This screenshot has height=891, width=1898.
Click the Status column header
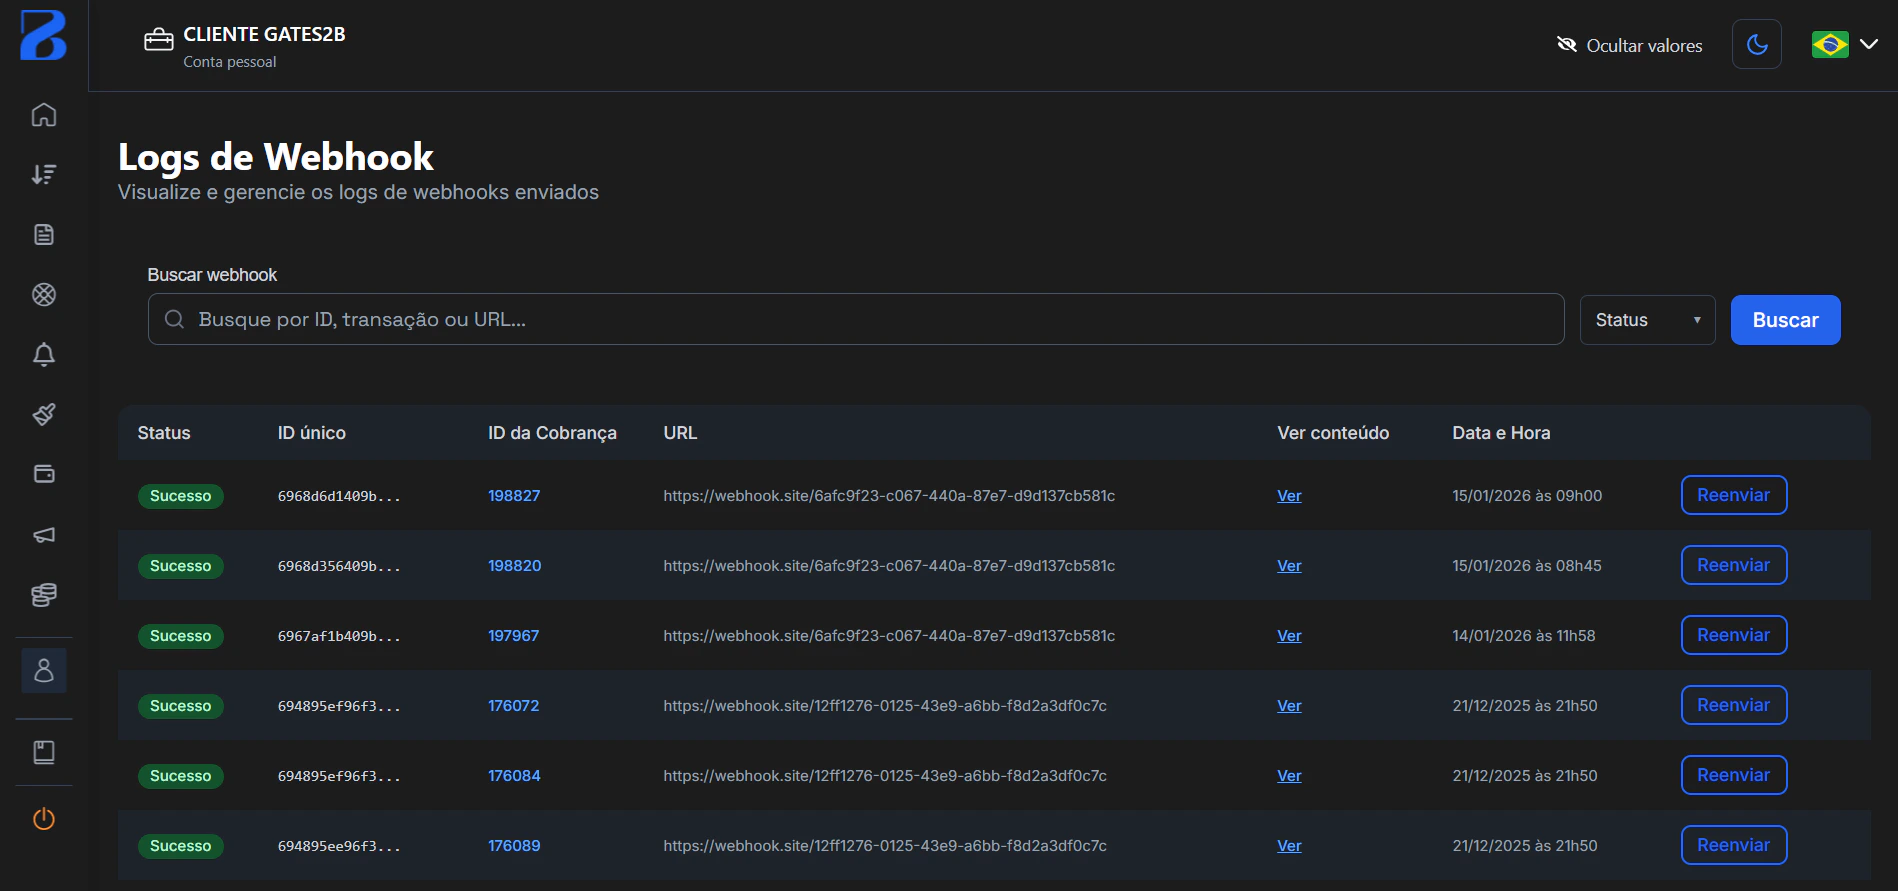(164, 433)
